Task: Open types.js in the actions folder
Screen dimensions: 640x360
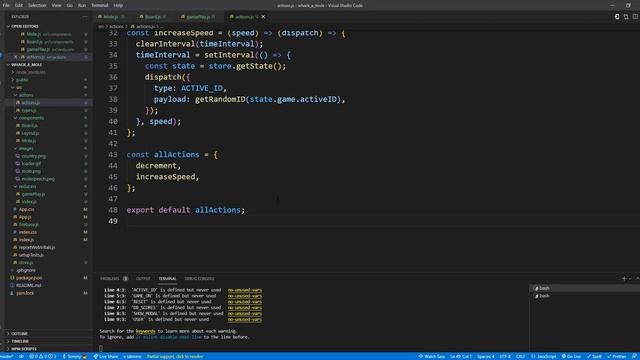Action: click(29, 110)
